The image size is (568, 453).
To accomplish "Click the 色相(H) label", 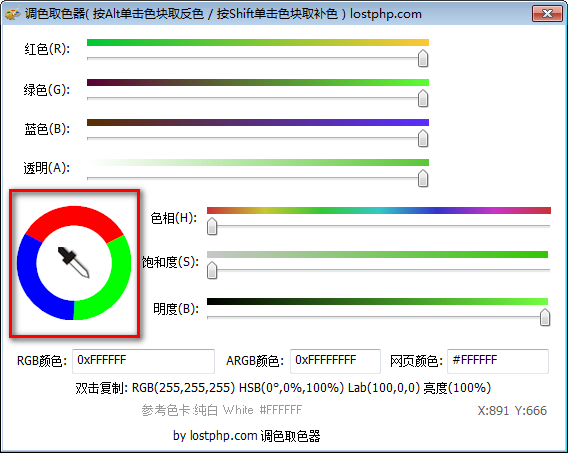I will [174, 218].
